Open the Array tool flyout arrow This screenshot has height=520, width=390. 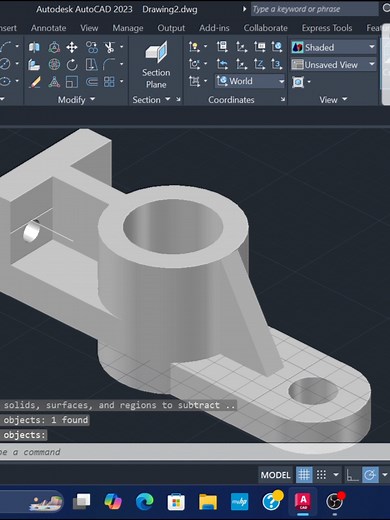(x=122, y=81)
